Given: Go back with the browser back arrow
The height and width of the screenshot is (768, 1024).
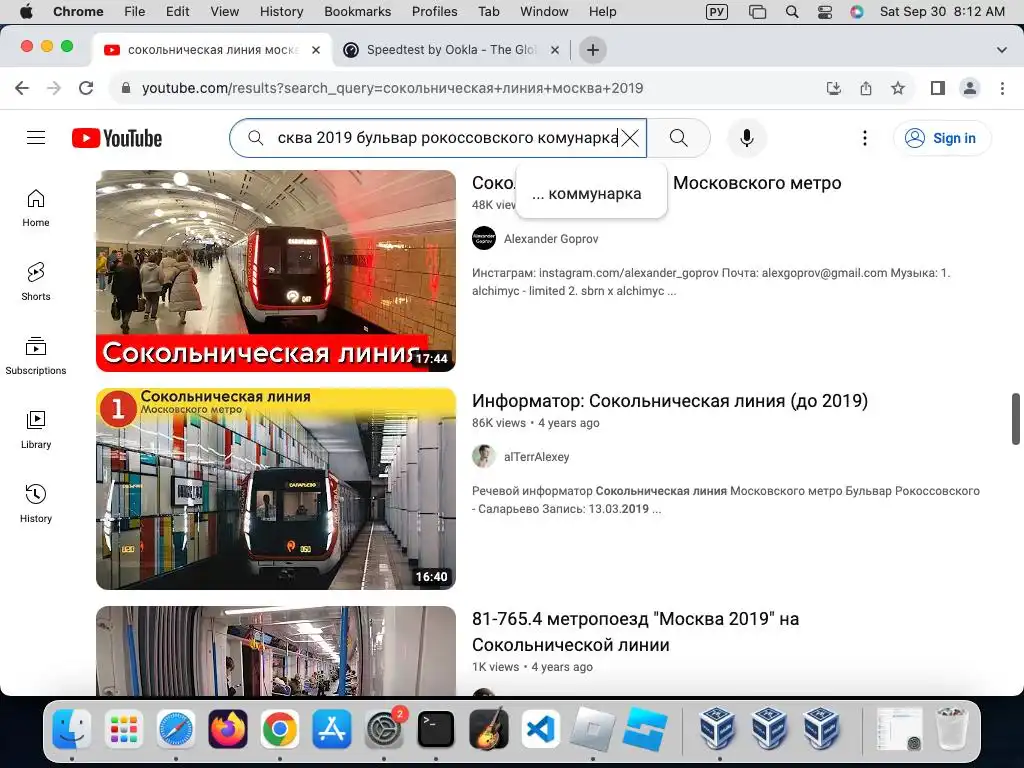Looking at the screenshot, I should point(22,88).
